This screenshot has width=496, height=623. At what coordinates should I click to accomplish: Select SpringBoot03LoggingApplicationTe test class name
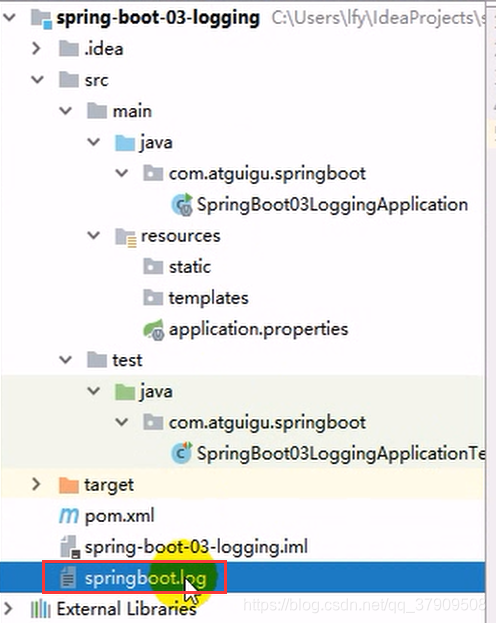click(341, 454)
